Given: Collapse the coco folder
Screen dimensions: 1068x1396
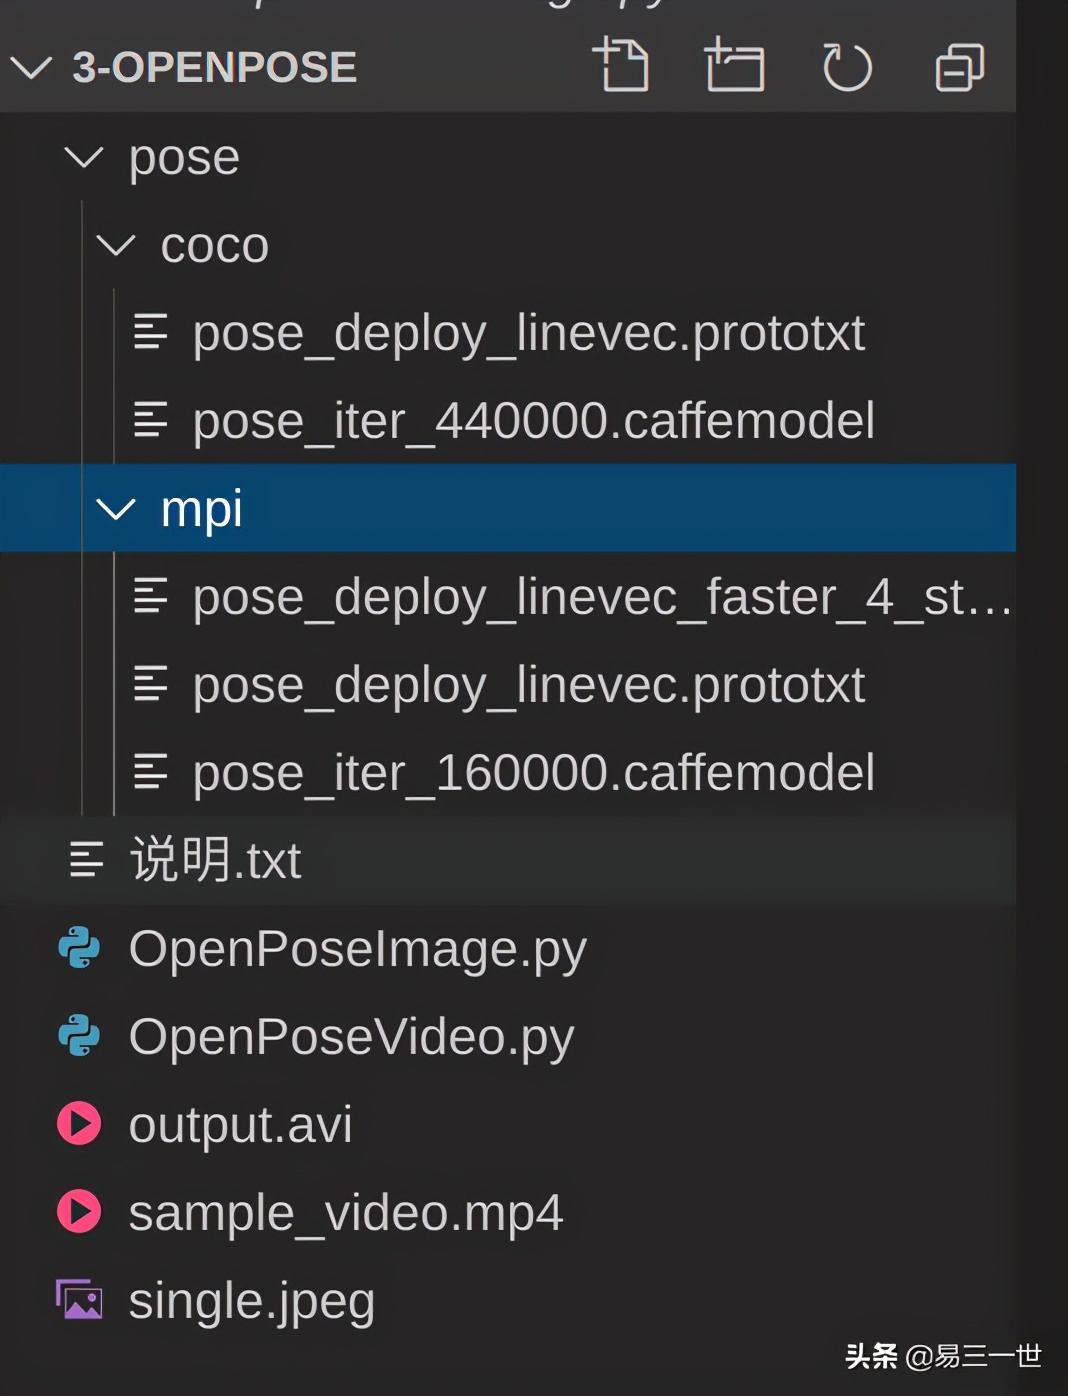Looking at the screenshot, I should [117, 246].
